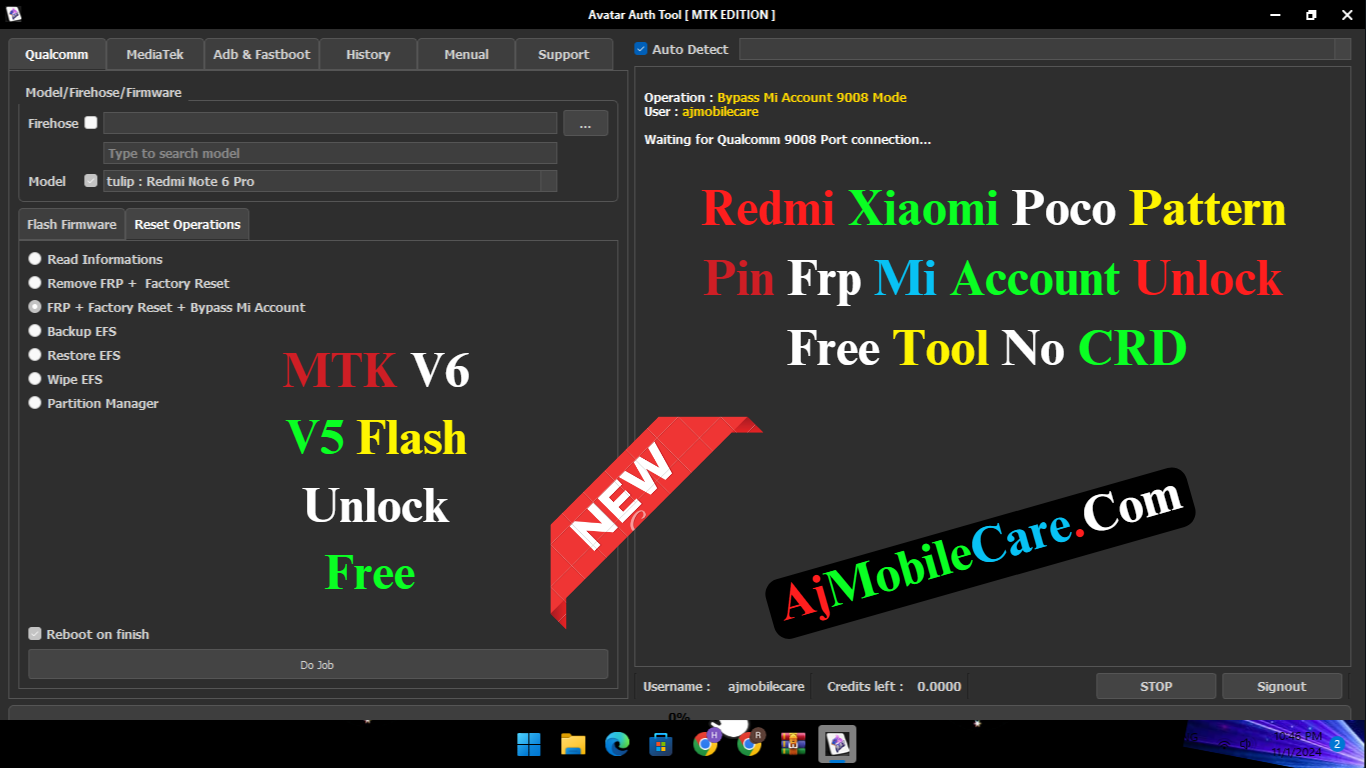1366x768 pixels.
Task: Click the Type to search model field
Action: pos(330,153)
